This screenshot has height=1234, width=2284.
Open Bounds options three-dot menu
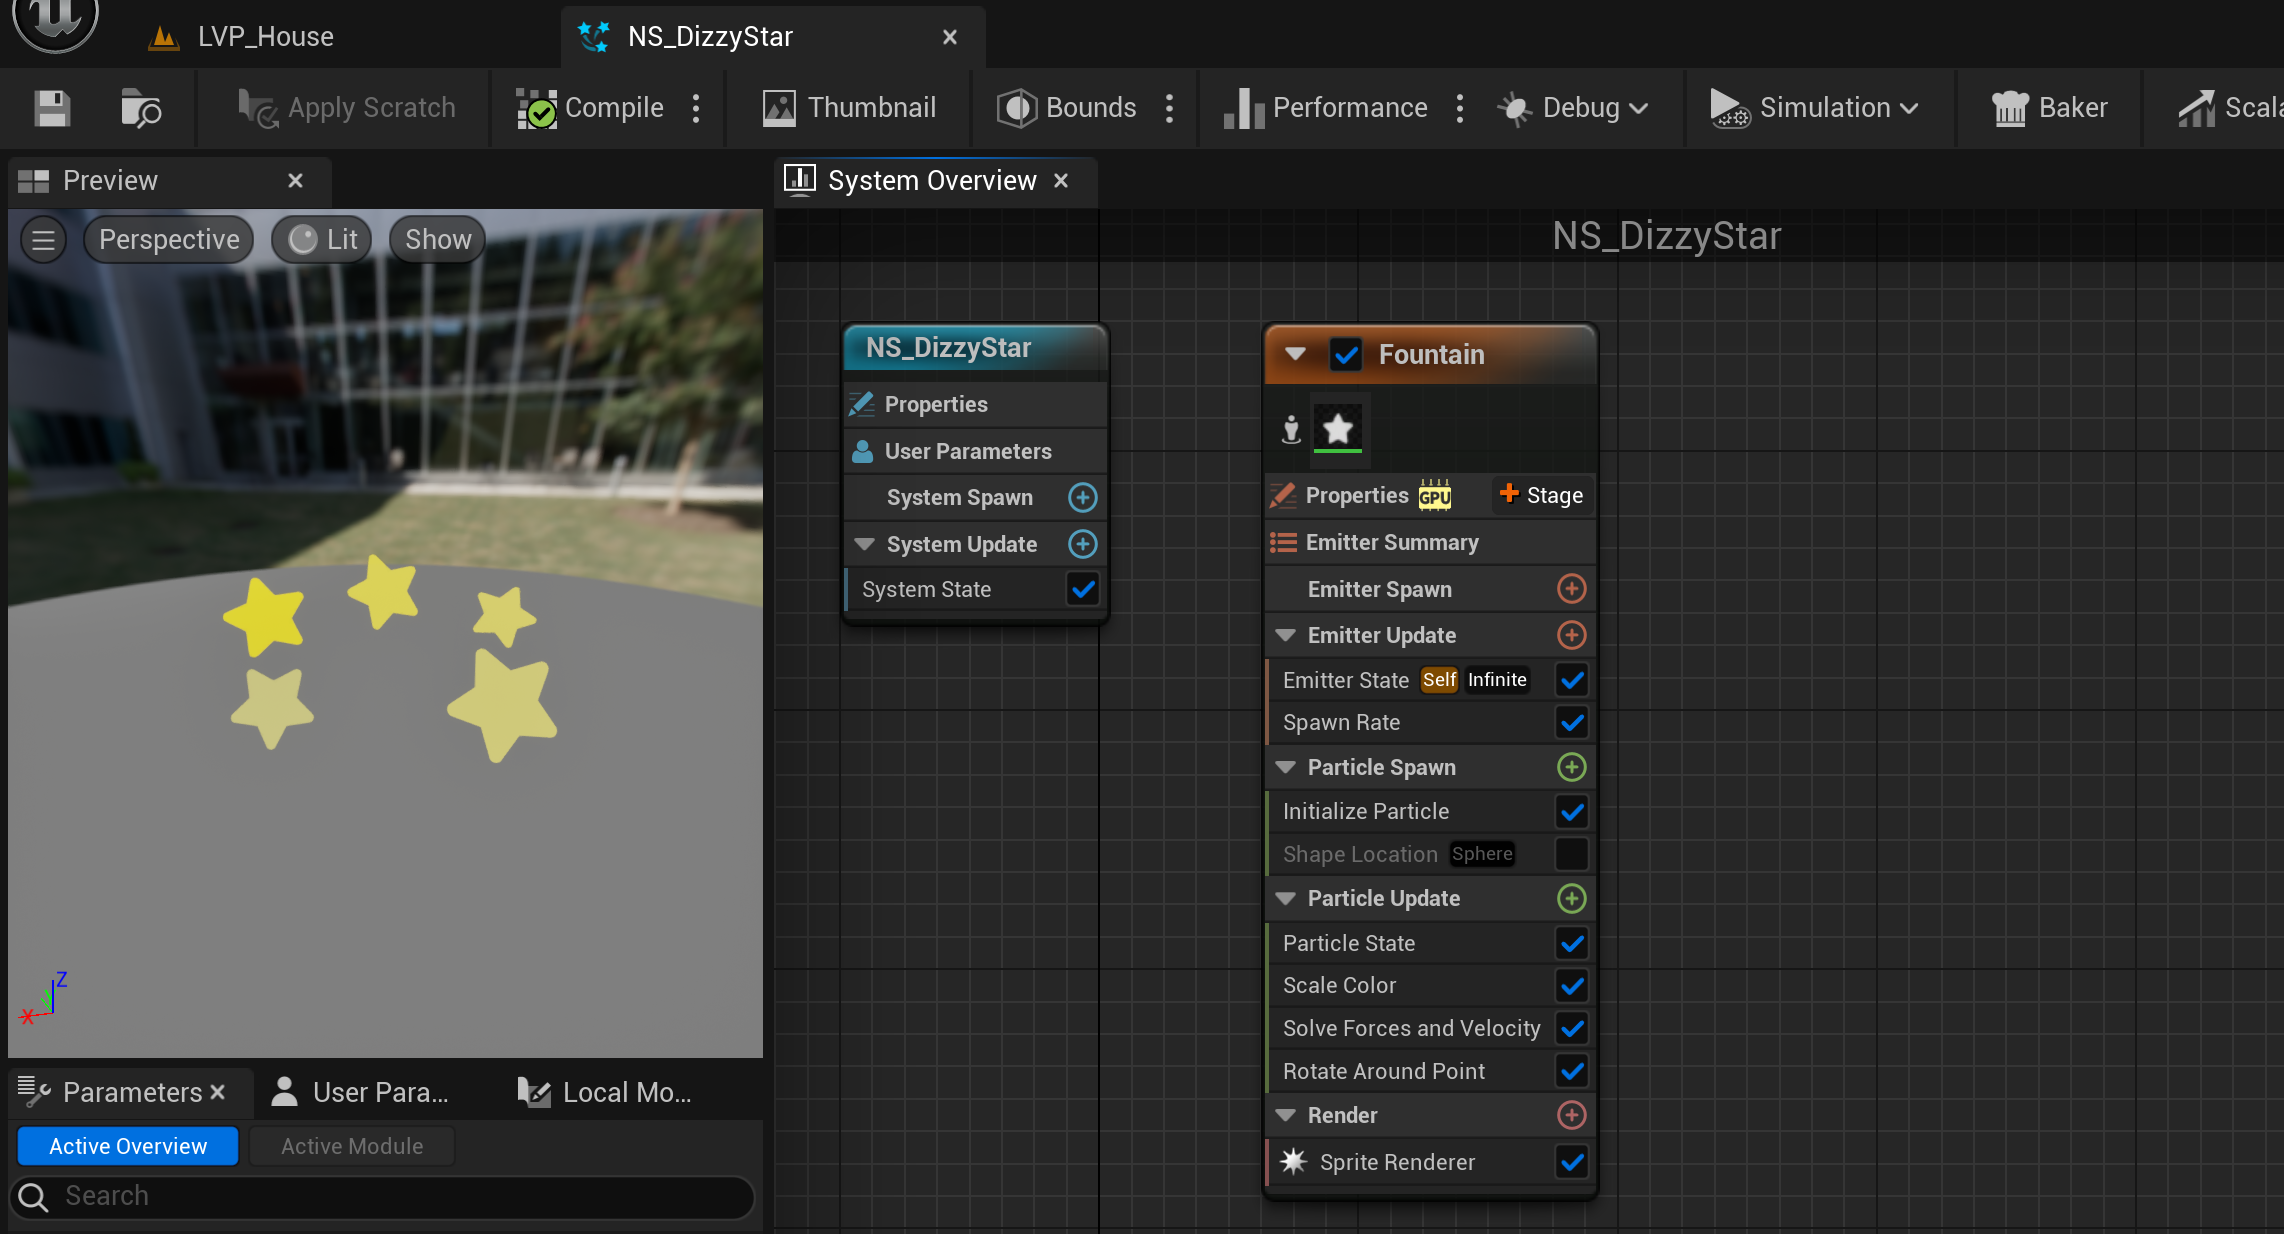1169,108
